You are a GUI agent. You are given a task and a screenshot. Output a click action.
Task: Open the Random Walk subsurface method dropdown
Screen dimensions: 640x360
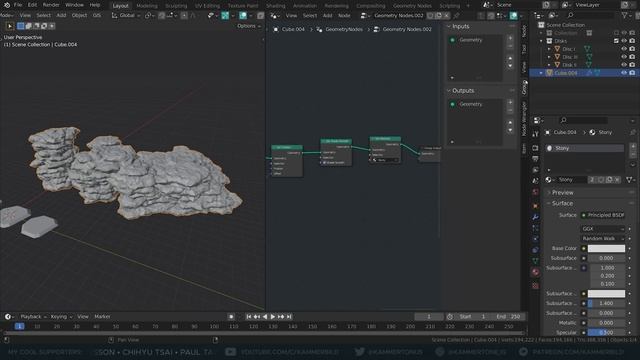click(602, 238)
